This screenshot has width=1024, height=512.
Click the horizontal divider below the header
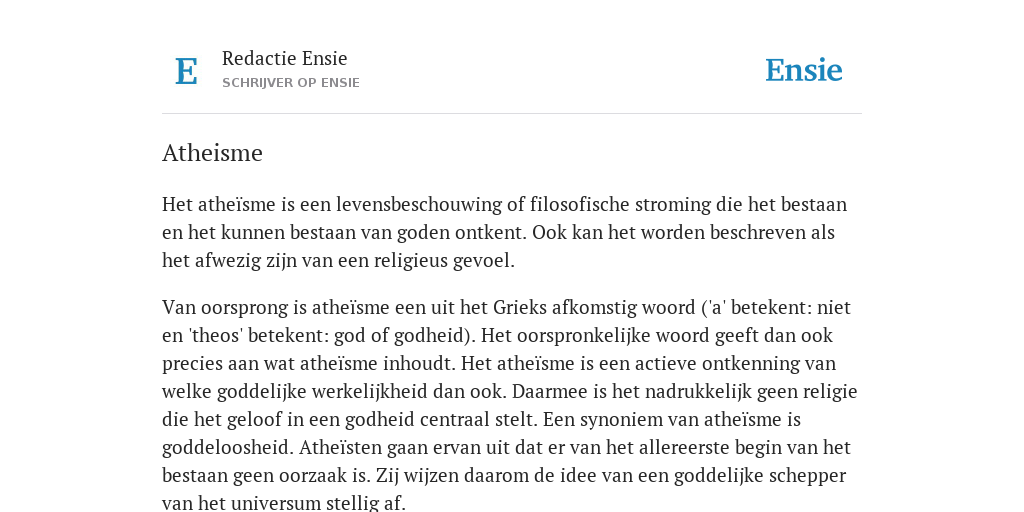tap(512, 114)
